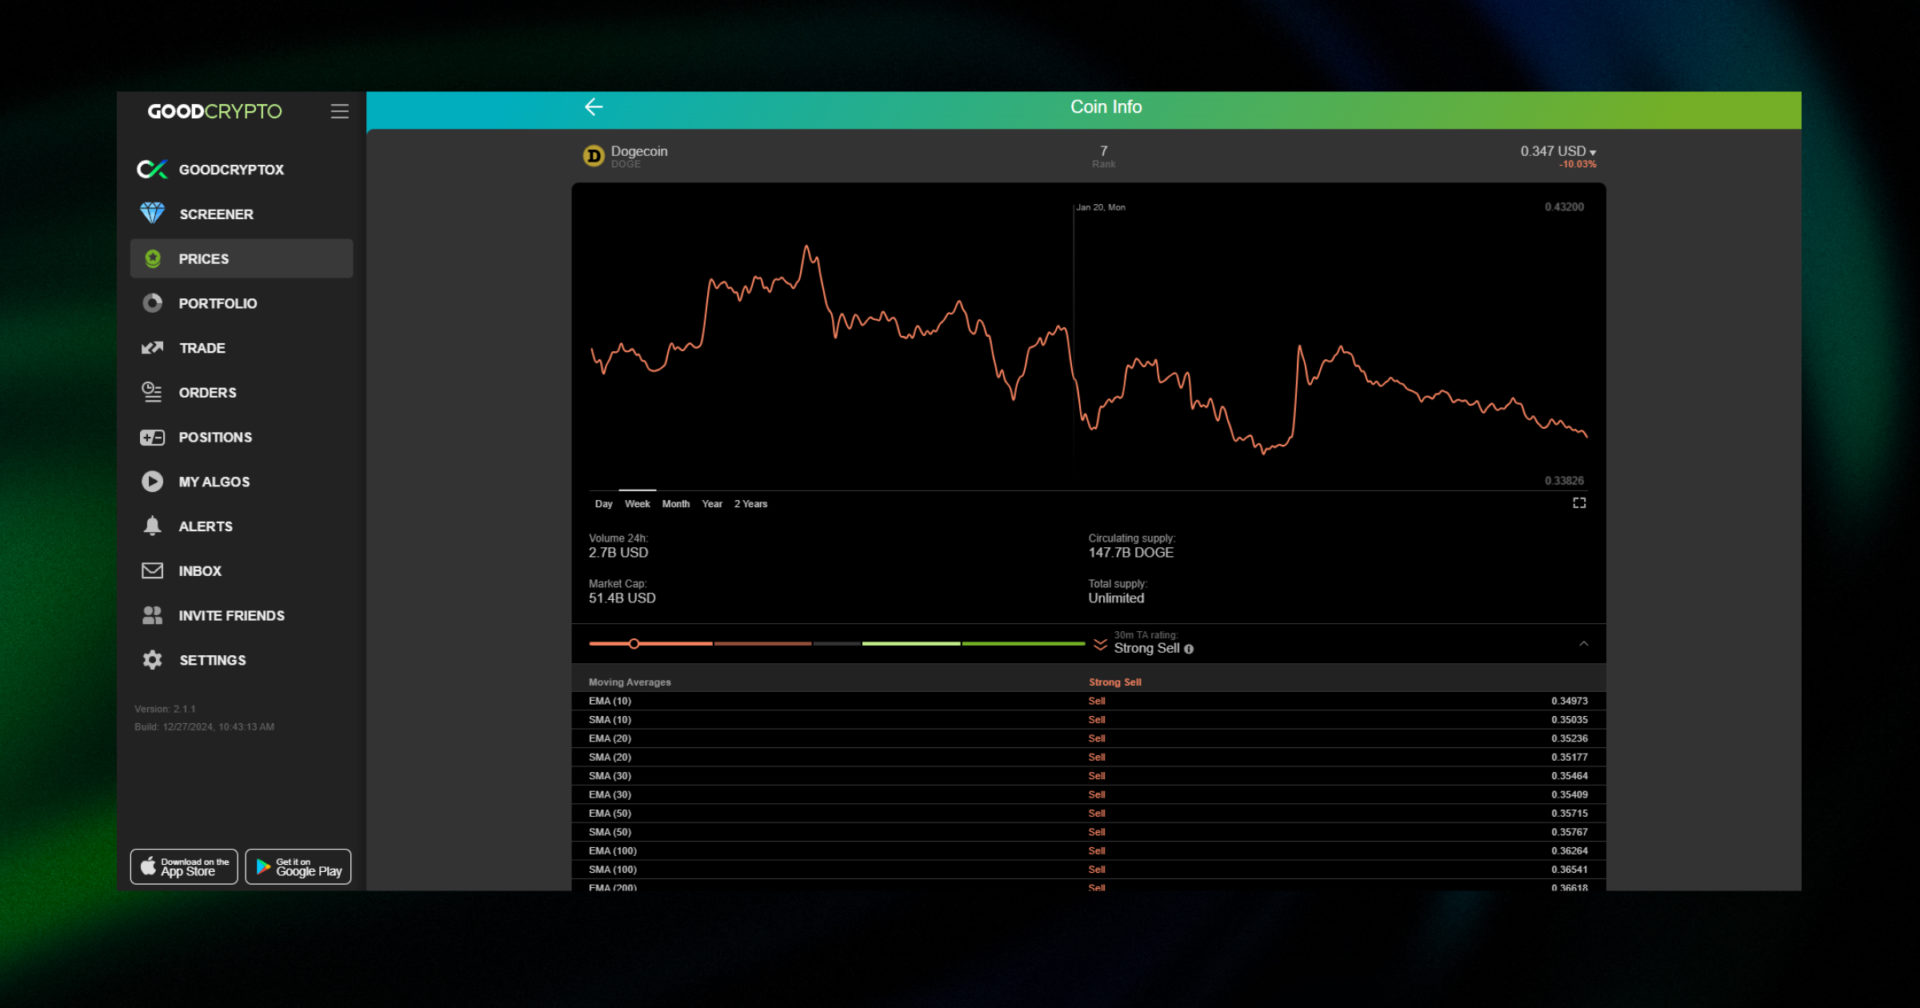Click the Inbox envelope icon
1920x1008 pixels.
pos(152,571)
